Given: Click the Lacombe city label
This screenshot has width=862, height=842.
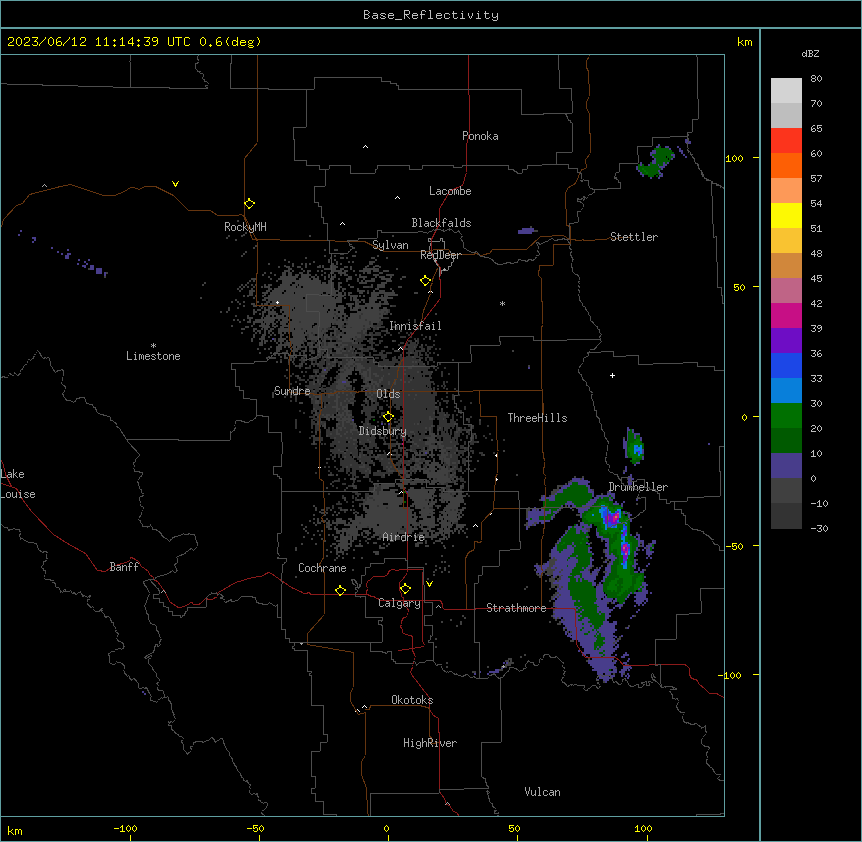Looking at the screenshot, I should point(450,191).
